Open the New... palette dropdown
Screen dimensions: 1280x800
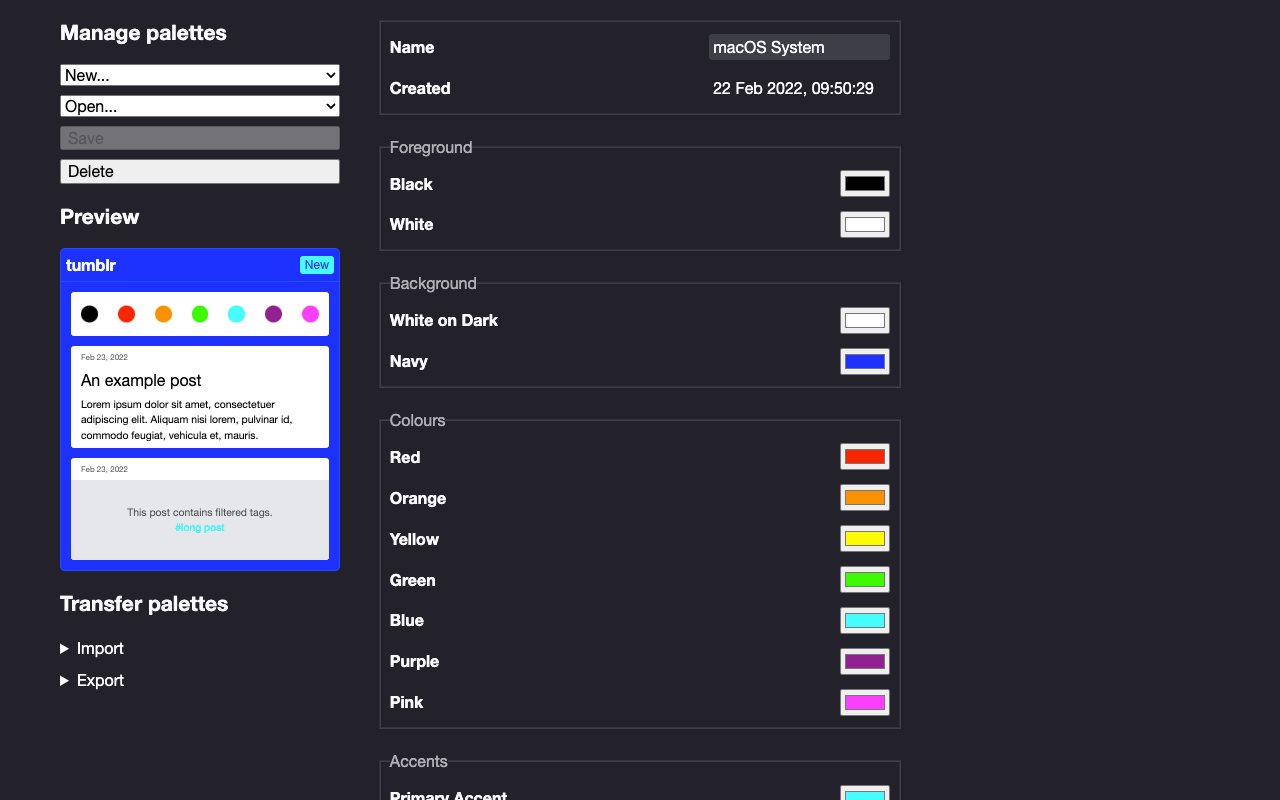point(200,75)
